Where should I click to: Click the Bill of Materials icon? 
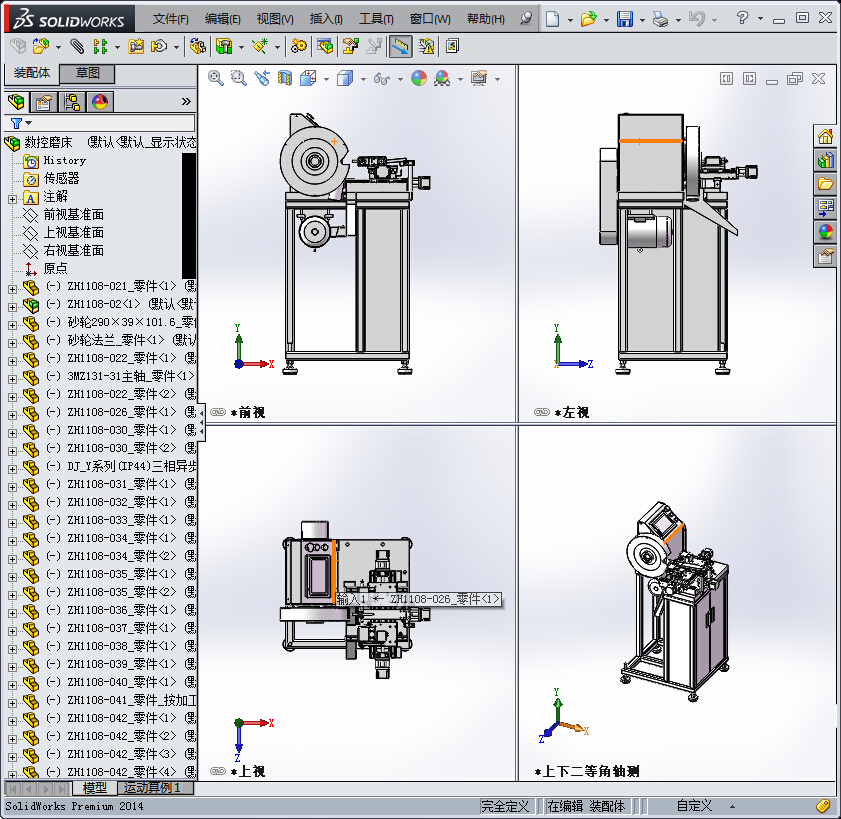[x=324, y=47]
